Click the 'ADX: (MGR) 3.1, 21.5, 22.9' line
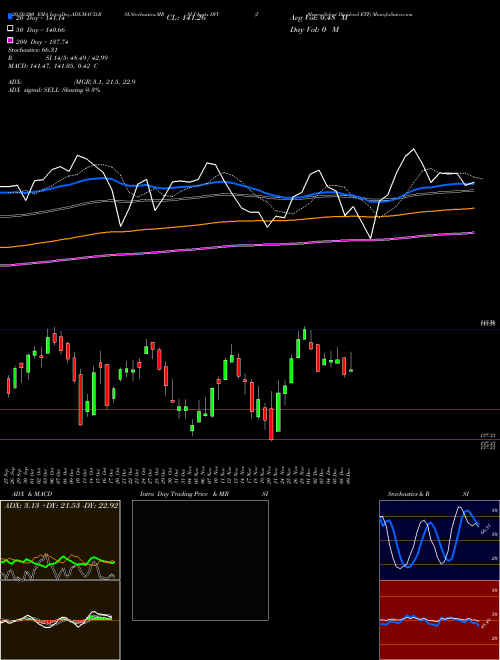This screenshot has height=660, width=500. (x=72, y=82)
